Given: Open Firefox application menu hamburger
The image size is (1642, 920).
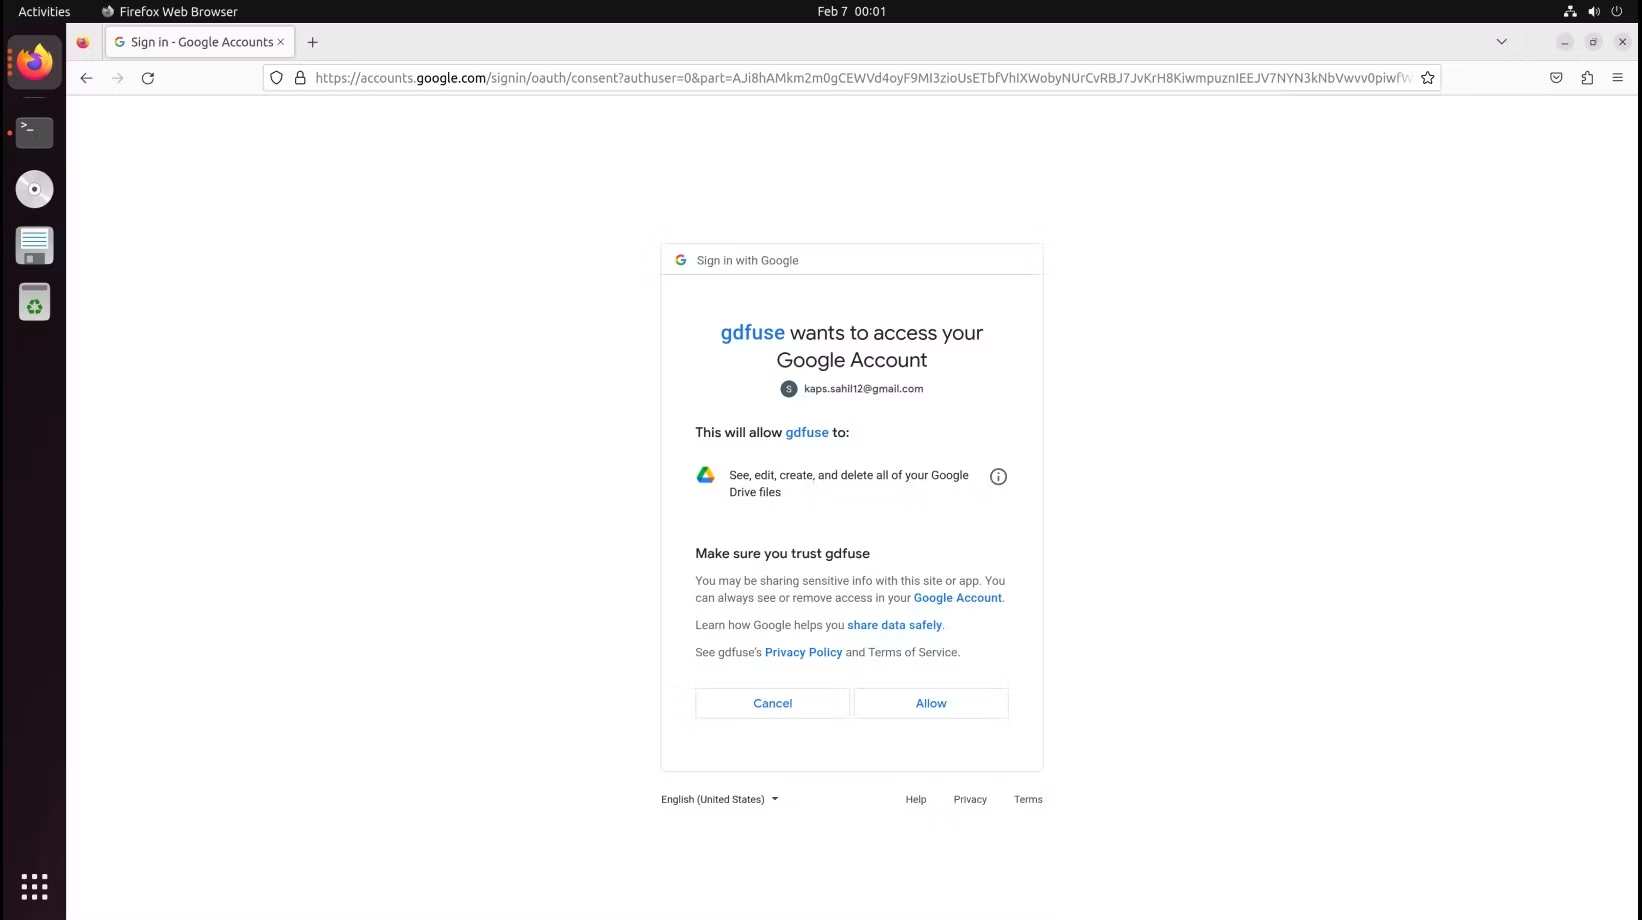Looking at the screenshot, I should click(x=1617, y=78).
